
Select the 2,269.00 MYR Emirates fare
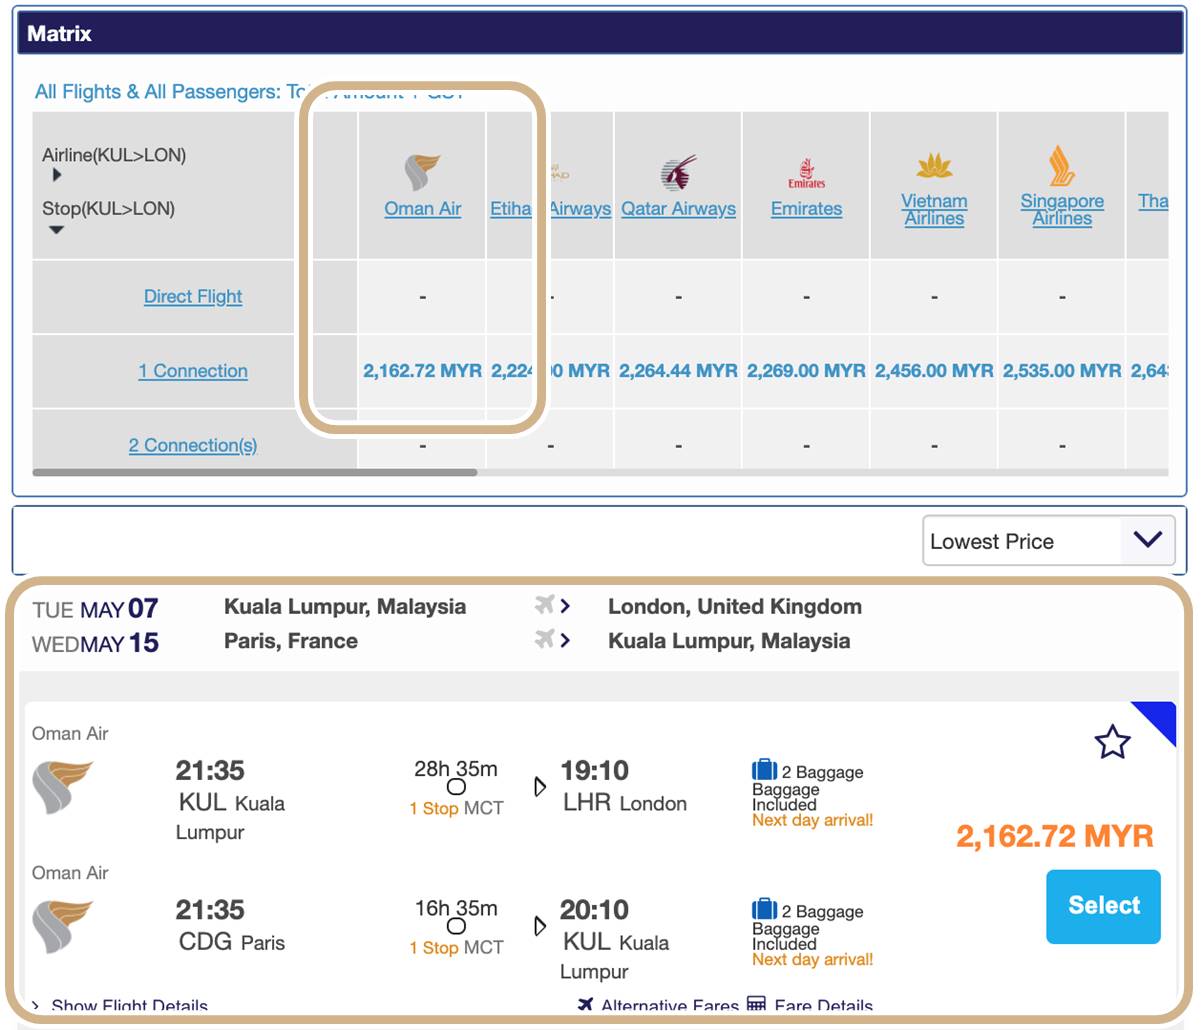point(806,371)
